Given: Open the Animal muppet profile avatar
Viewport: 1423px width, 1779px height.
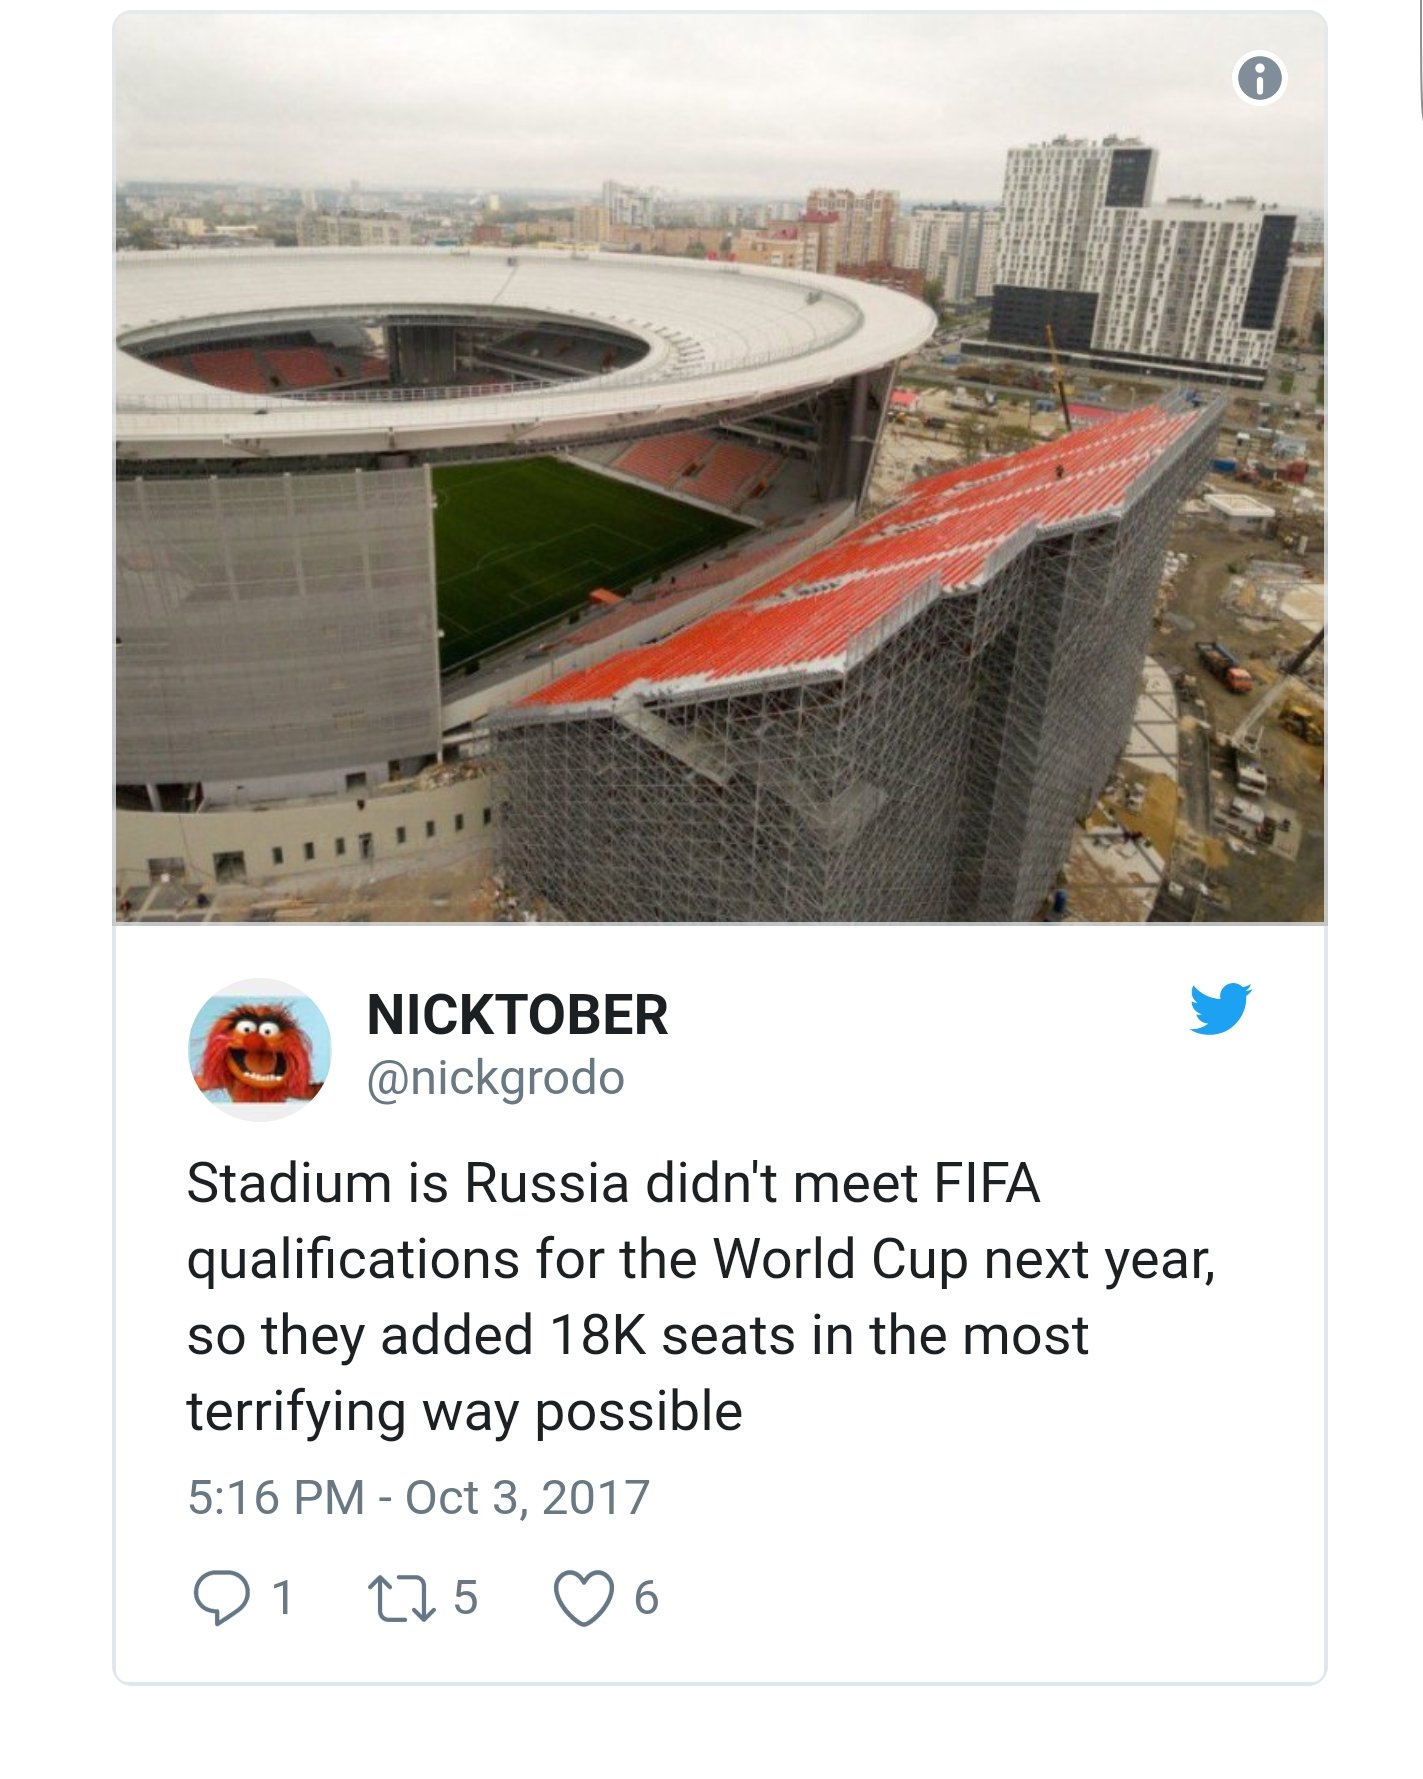Looking at the screenshot, I should (260, 1049).
